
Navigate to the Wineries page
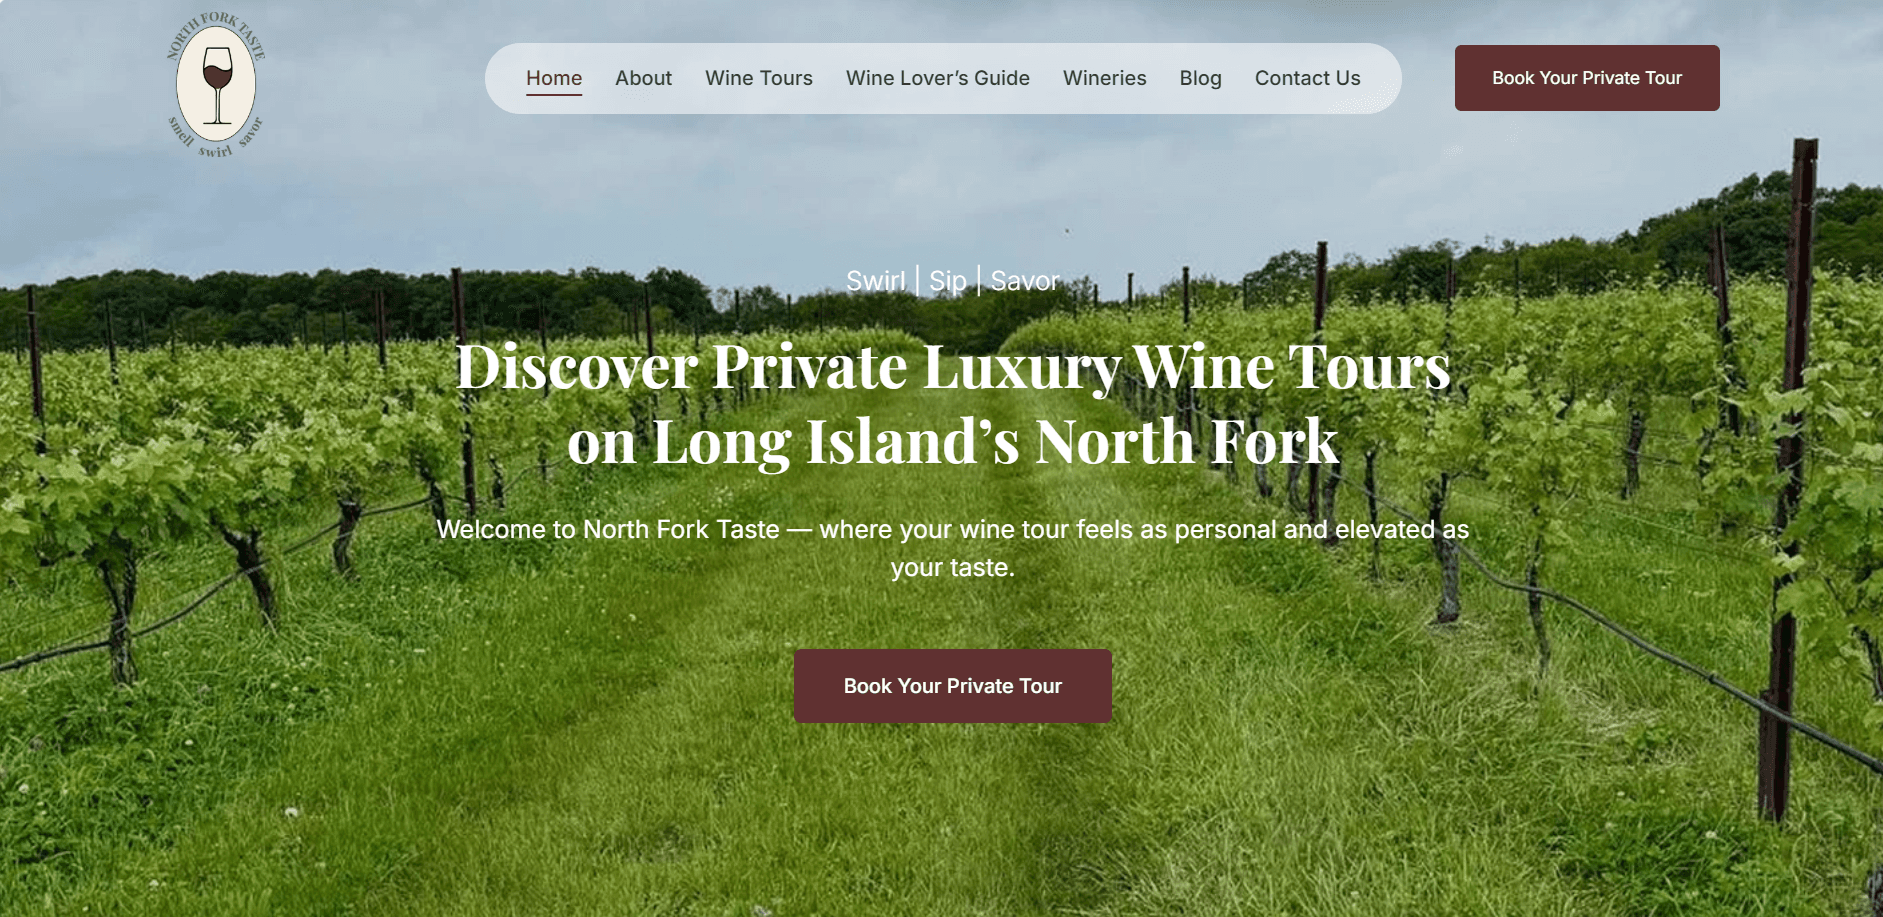click(1105, 78)
